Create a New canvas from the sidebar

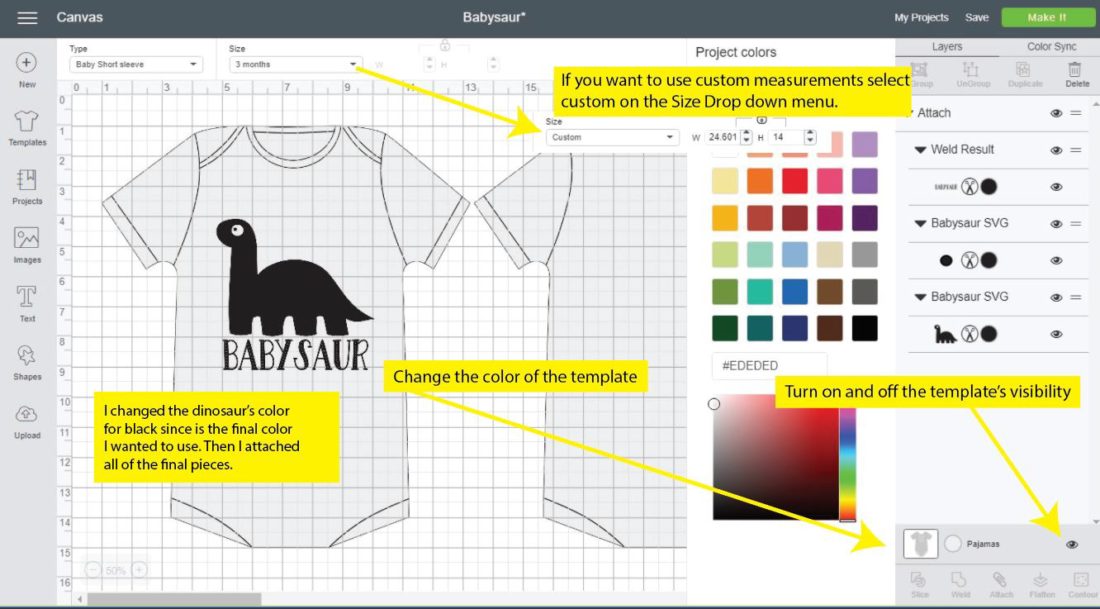coord(27,69)
